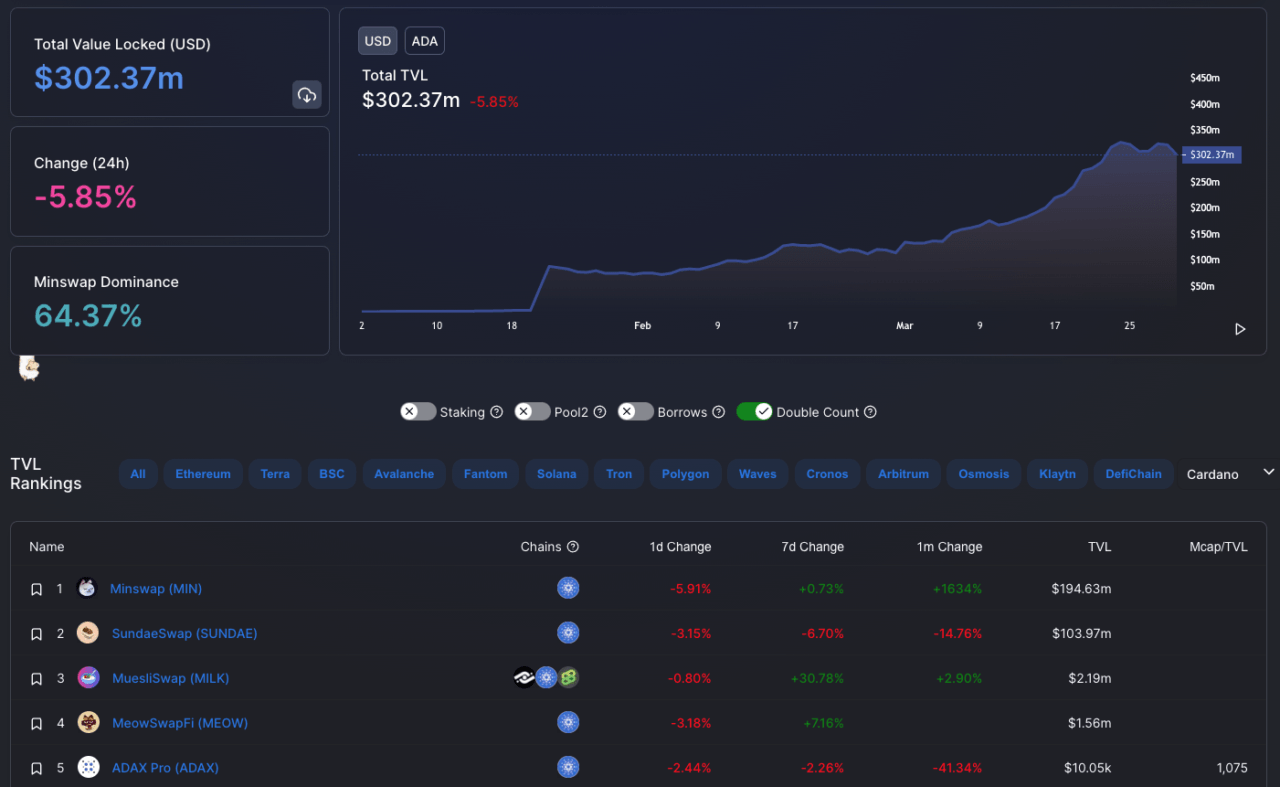This screenshot has width=1280, height=787.
Task: Click the Cardano chain icon in MeowSwapFi row
Action: 568,722
